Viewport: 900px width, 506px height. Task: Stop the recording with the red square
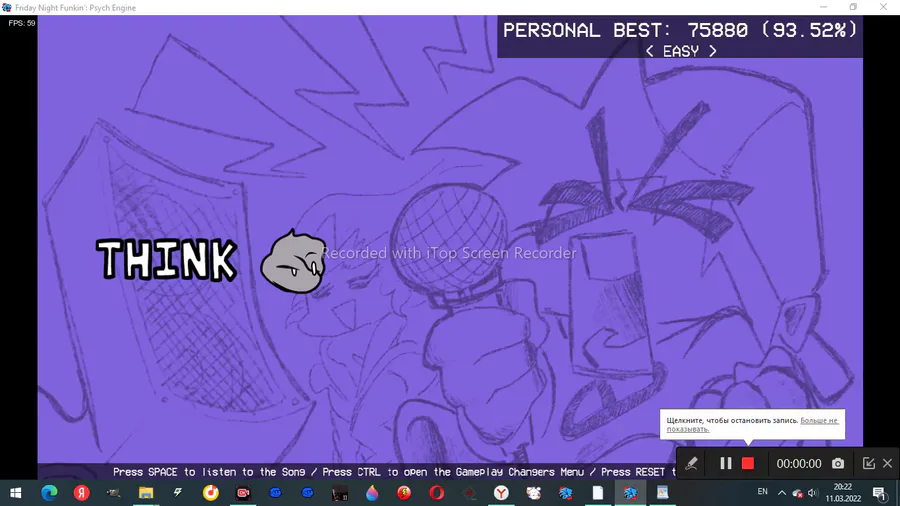point(747,464)
